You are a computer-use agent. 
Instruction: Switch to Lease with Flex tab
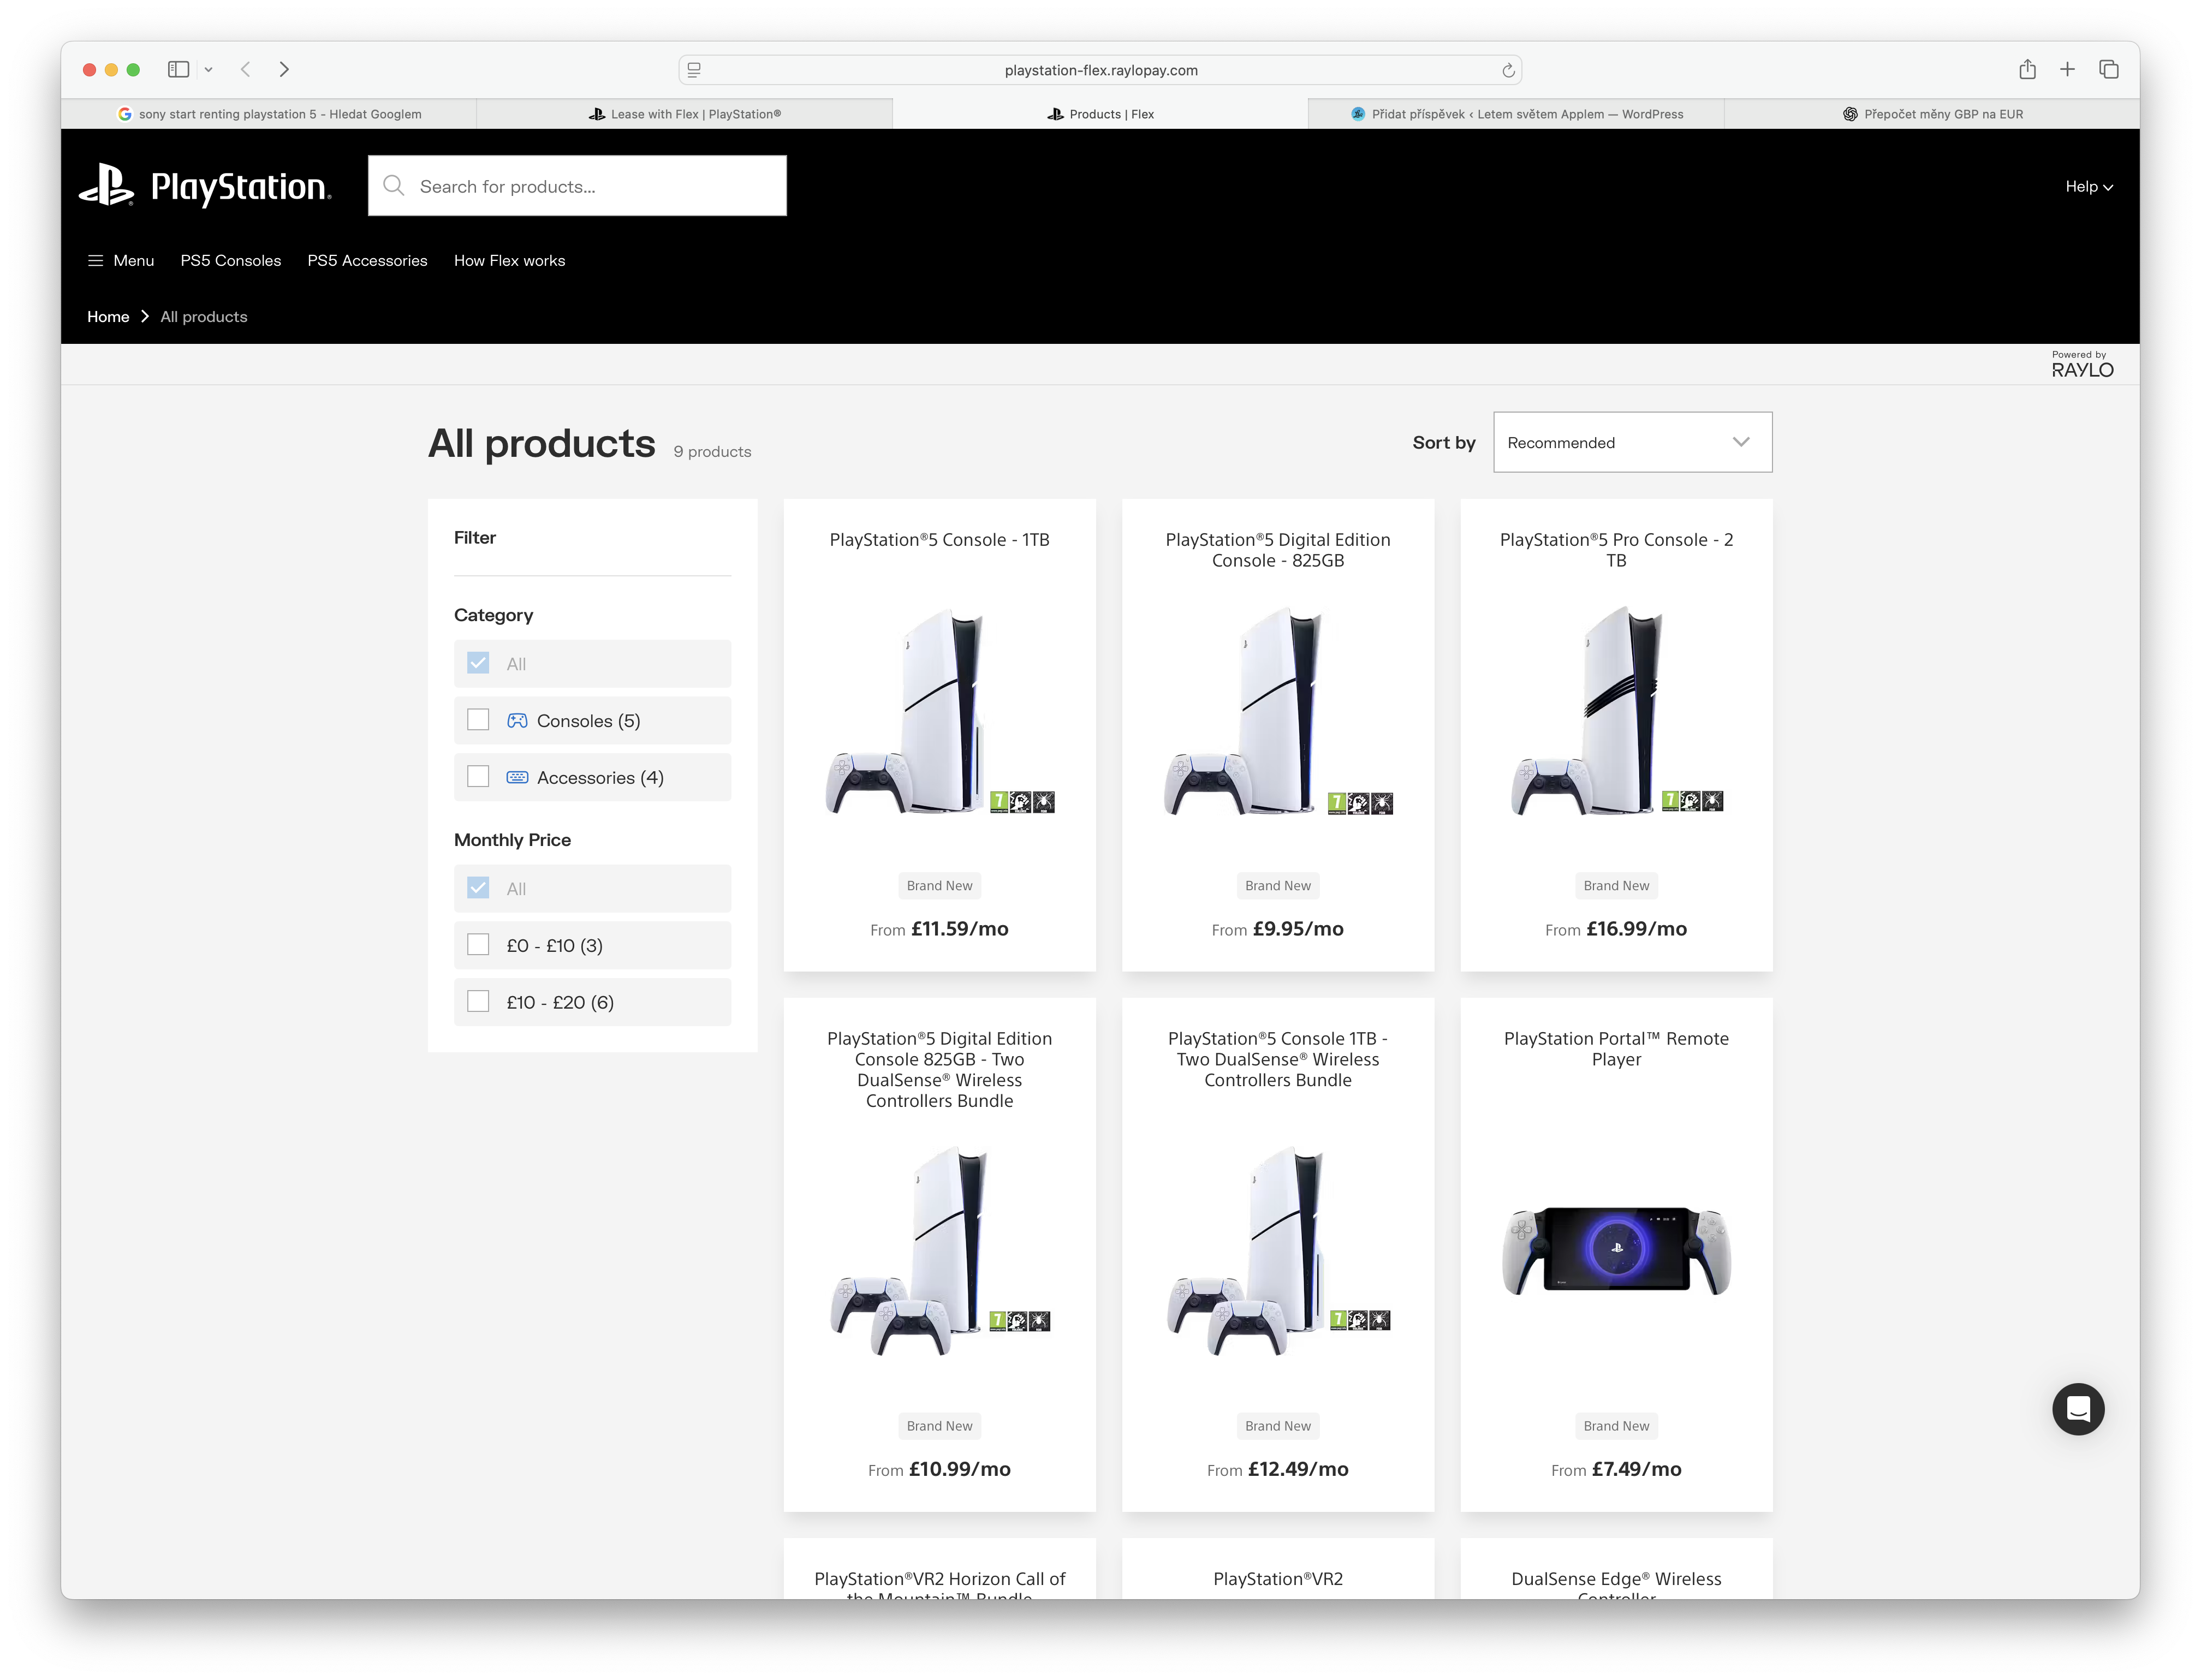(685, 114)
